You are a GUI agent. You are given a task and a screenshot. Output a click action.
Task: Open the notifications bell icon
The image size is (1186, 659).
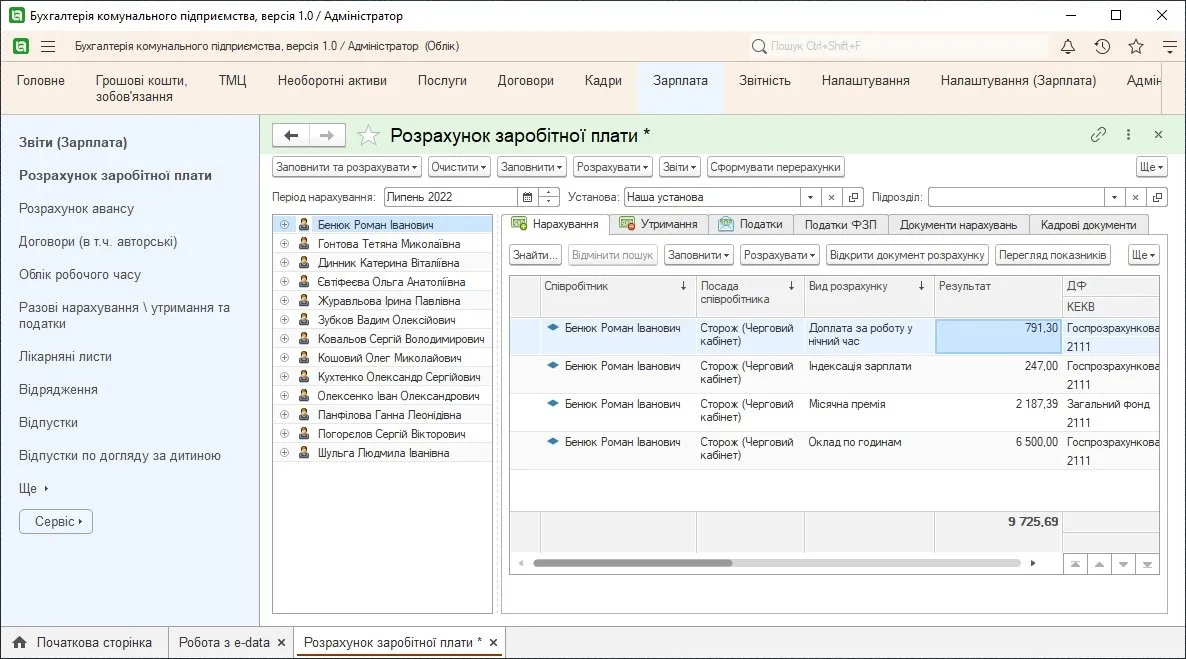[1067, 46]
